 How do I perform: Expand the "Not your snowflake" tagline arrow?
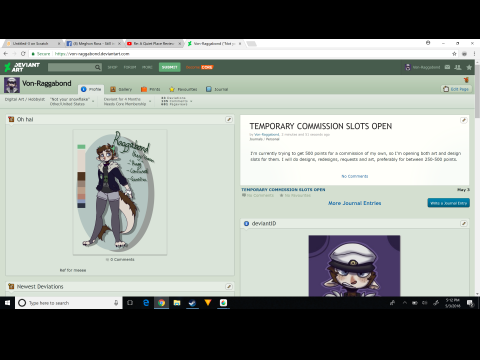pos(93,101)
